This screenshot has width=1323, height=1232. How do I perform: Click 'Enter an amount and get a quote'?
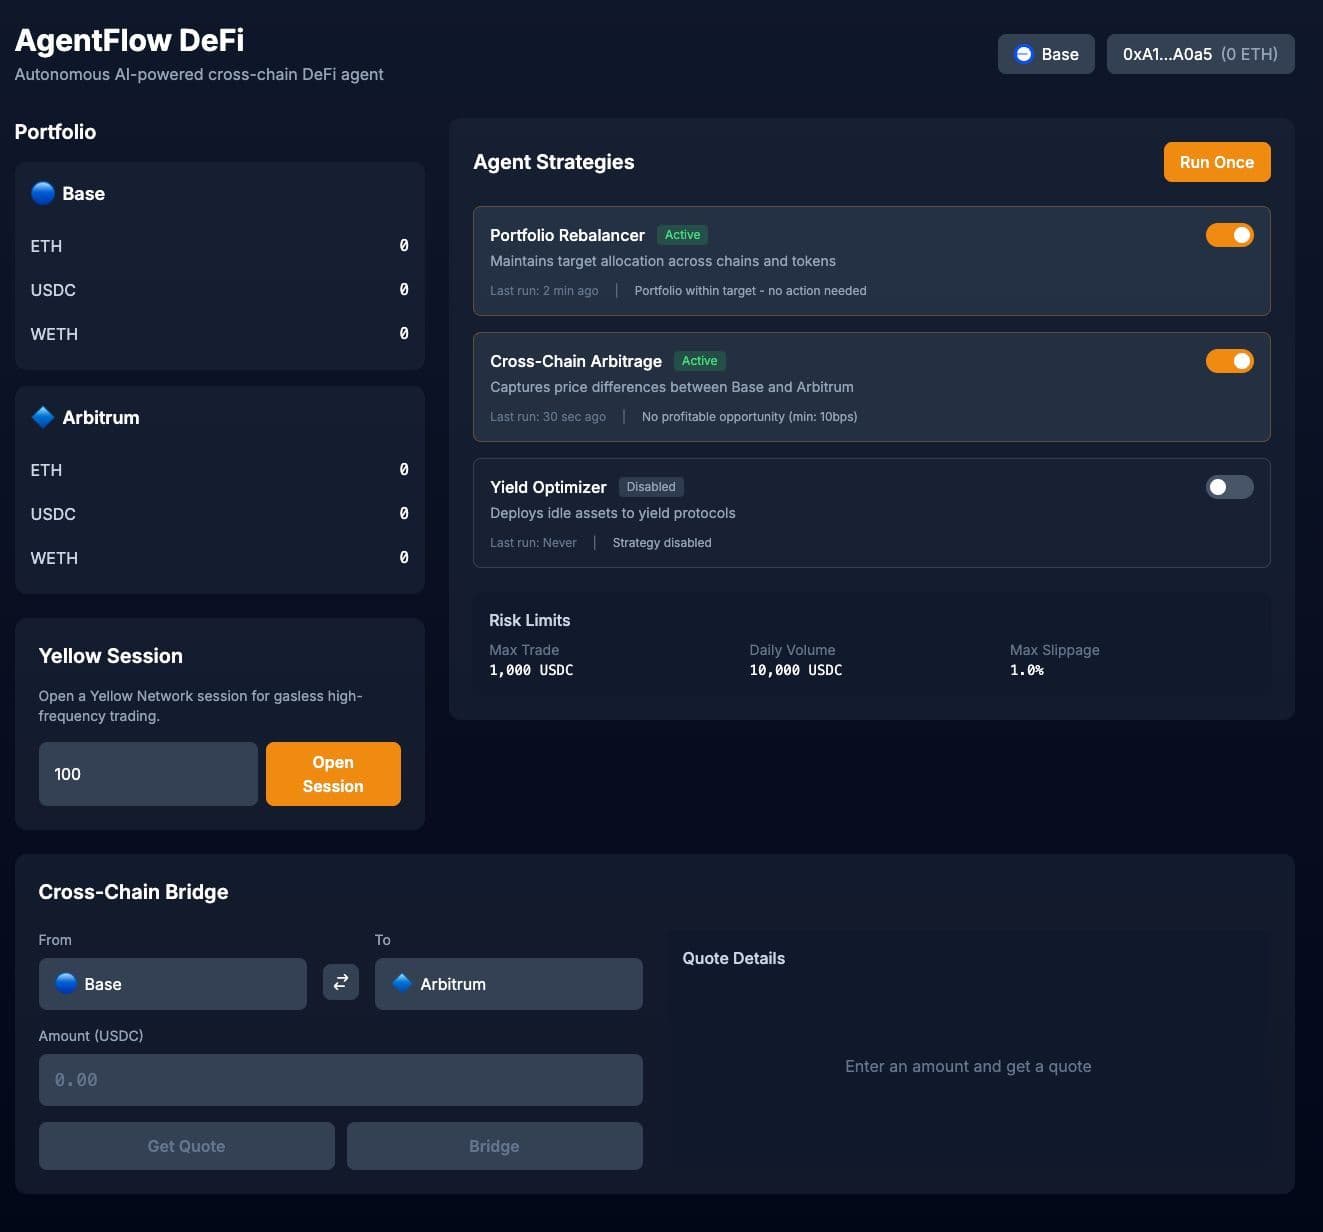pos(968,1066)
